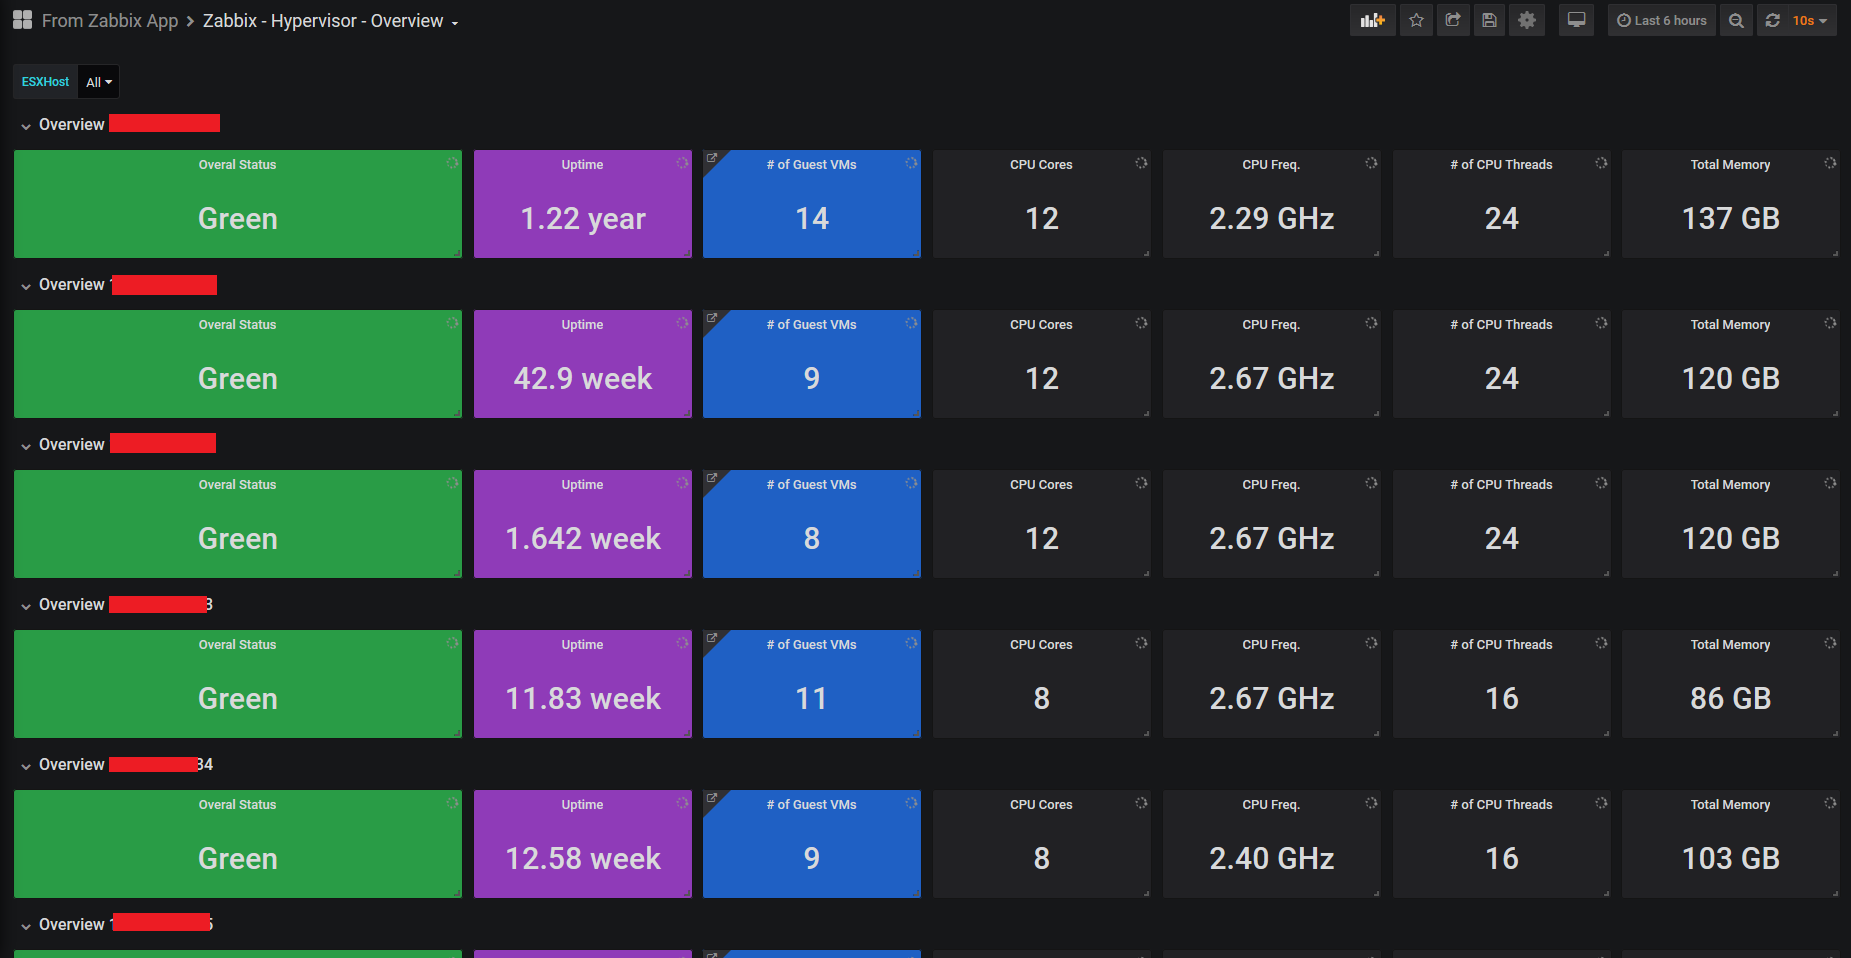Open the 'Last 6 hours' time picker
This screenshot has height=958, width=1851.
pos(1662,20)
